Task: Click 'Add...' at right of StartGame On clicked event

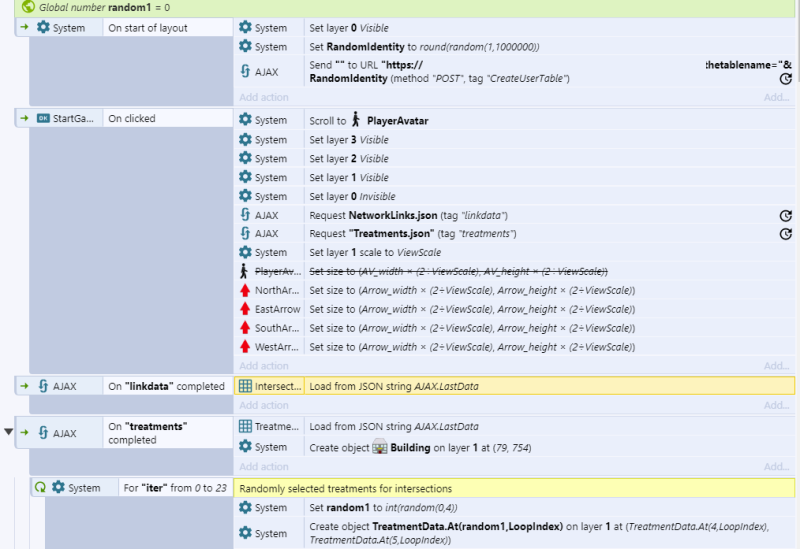Action: pos(777,366)
